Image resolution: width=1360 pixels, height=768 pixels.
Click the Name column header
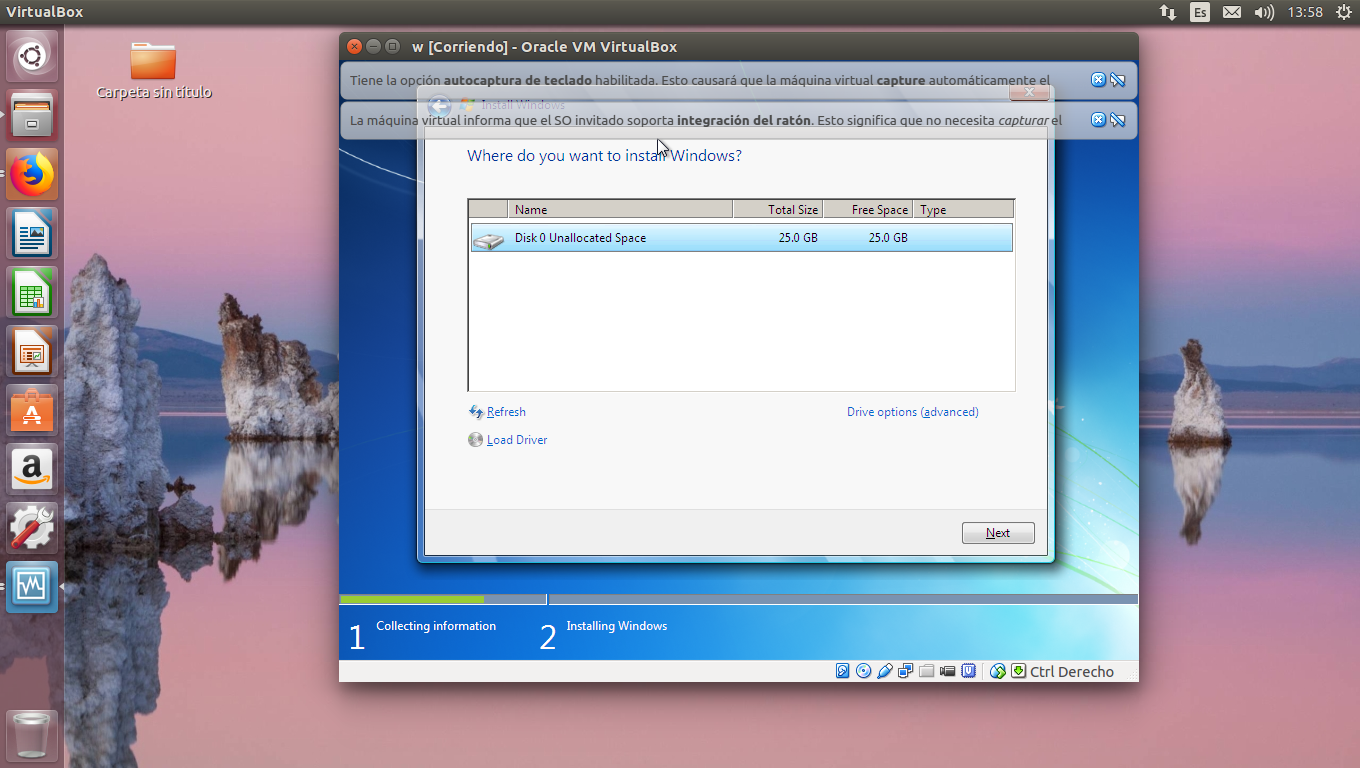coord(620,209)
